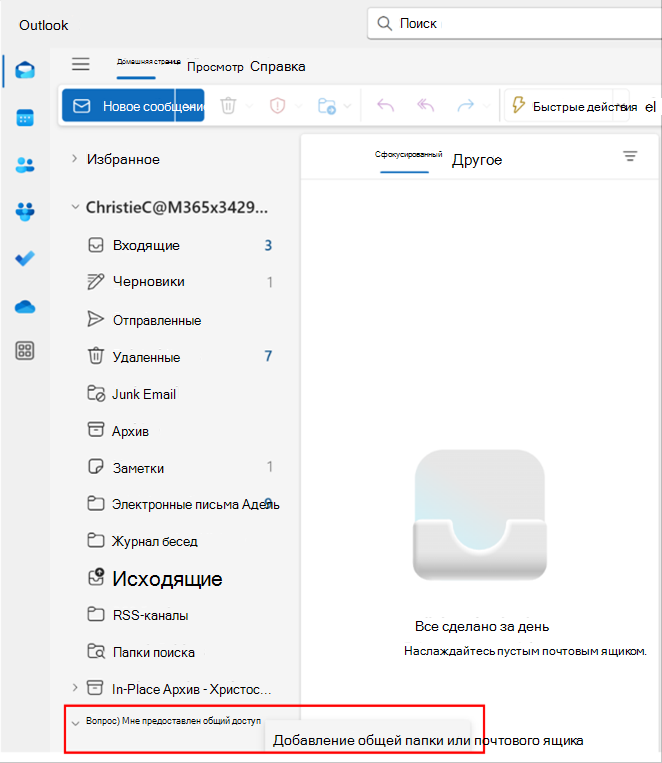662x763 pixels.
Task: Open the message list filter icon
Action: (x=630, y=156)
